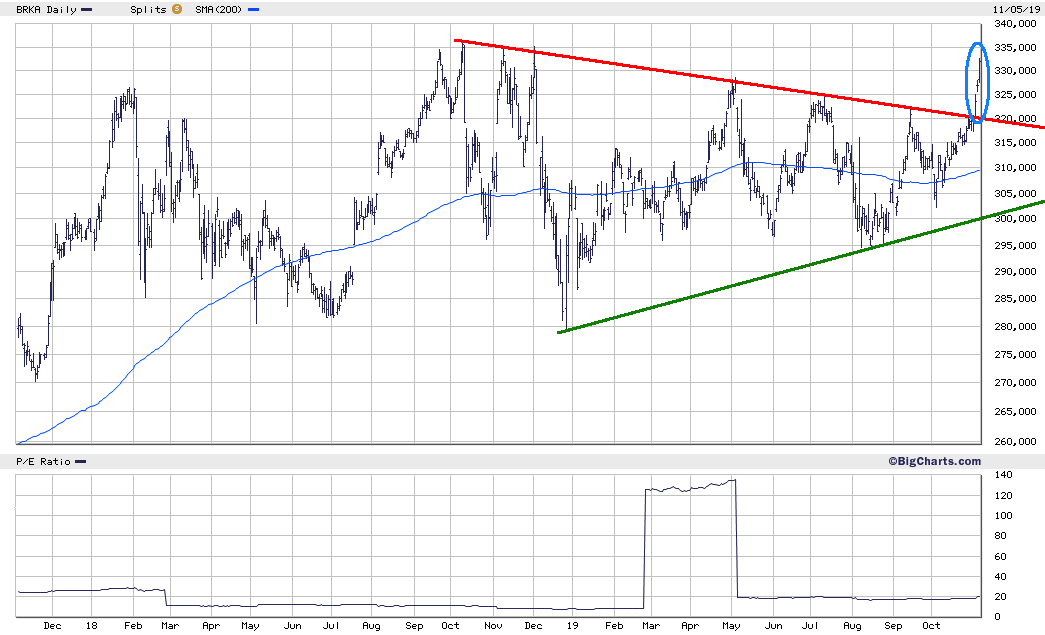Click the 285,000 price axis label
The height and width of the screenshot is (635, 1045).
1016,299
